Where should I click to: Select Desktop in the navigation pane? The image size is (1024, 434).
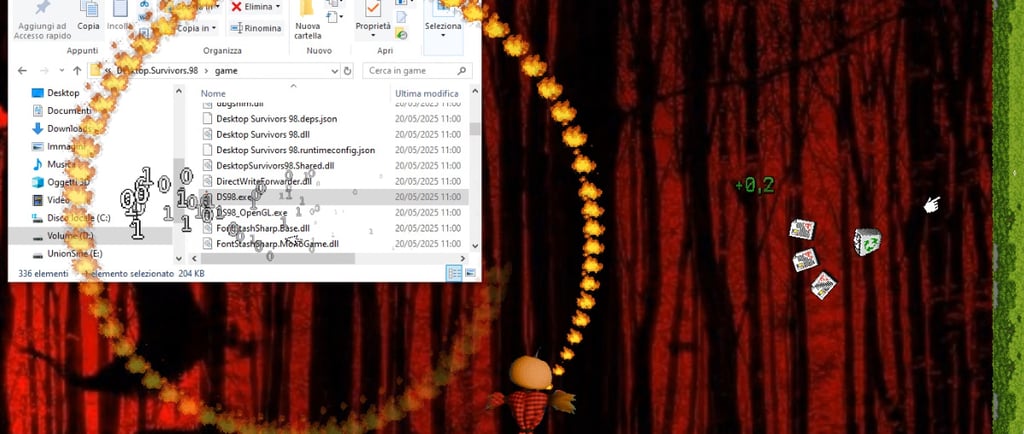point(63,93)
